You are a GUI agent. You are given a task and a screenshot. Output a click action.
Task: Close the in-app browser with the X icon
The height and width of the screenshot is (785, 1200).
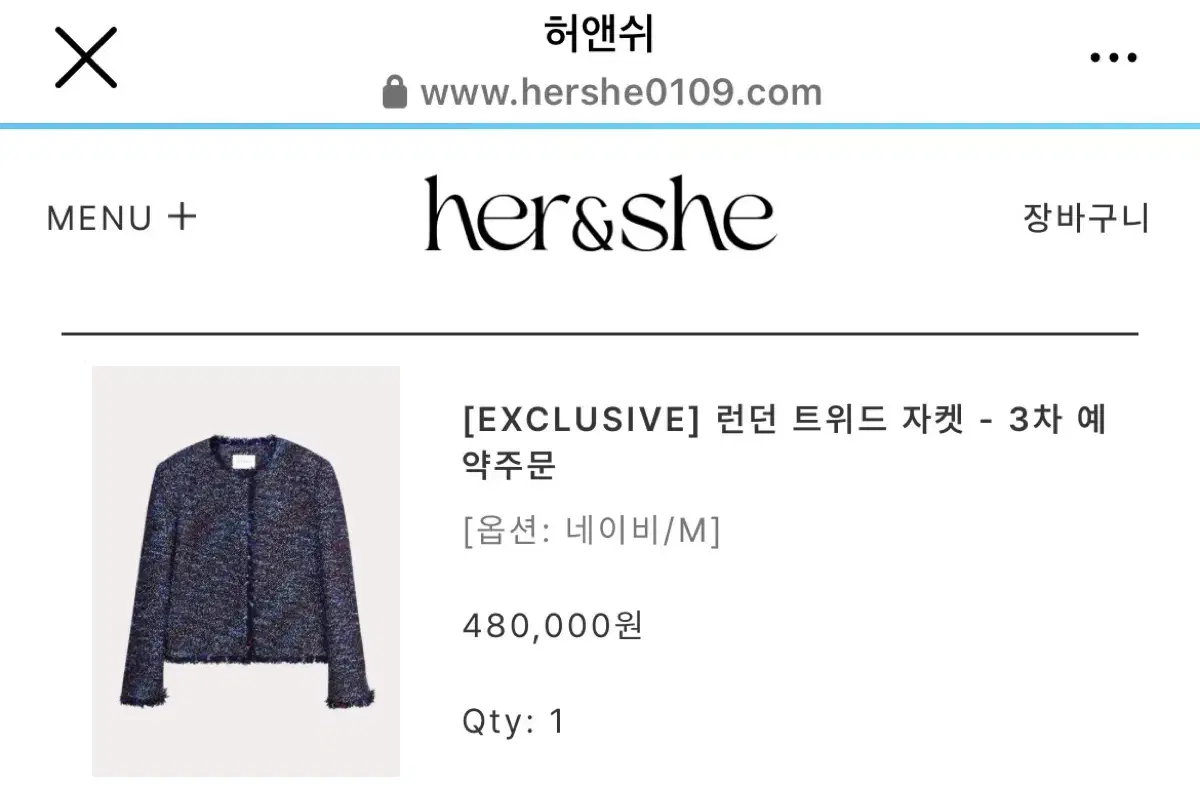click(x=86, y=57)
